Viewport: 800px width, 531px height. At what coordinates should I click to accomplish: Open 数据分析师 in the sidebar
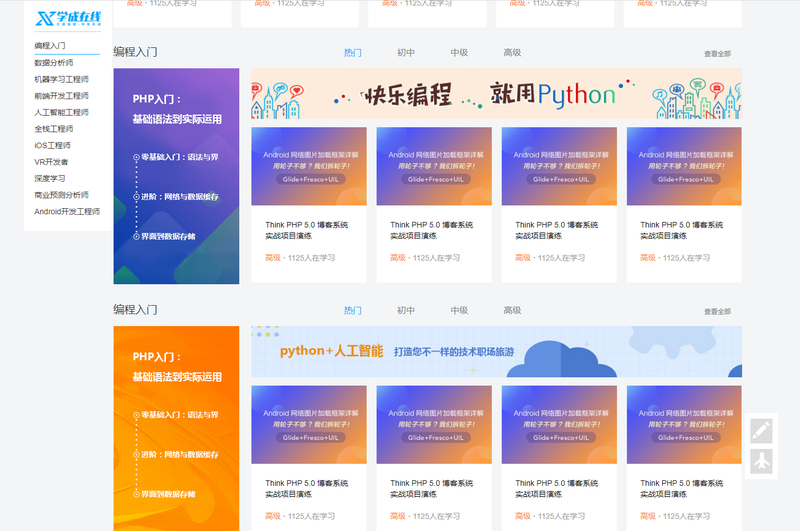(x=54, y=62)
